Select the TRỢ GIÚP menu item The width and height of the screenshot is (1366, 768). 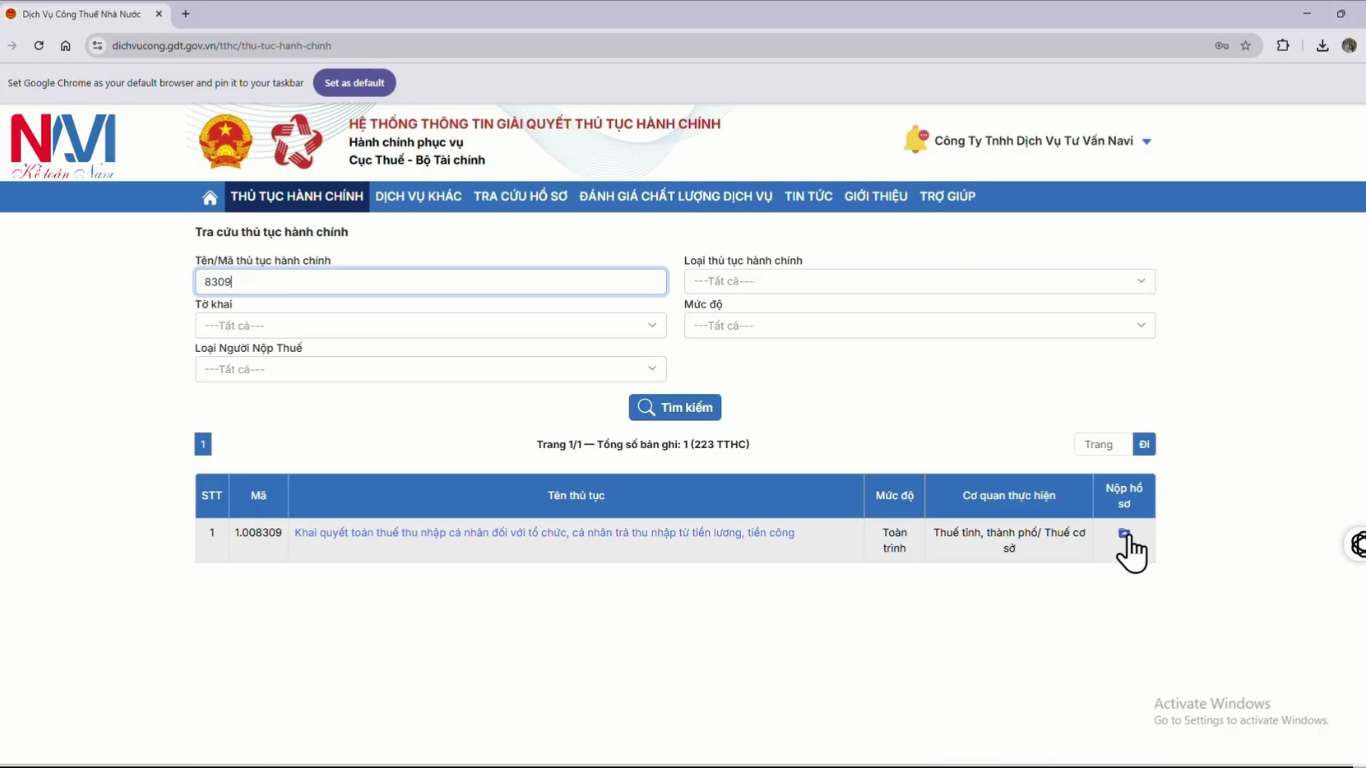(x=947, y=196)
